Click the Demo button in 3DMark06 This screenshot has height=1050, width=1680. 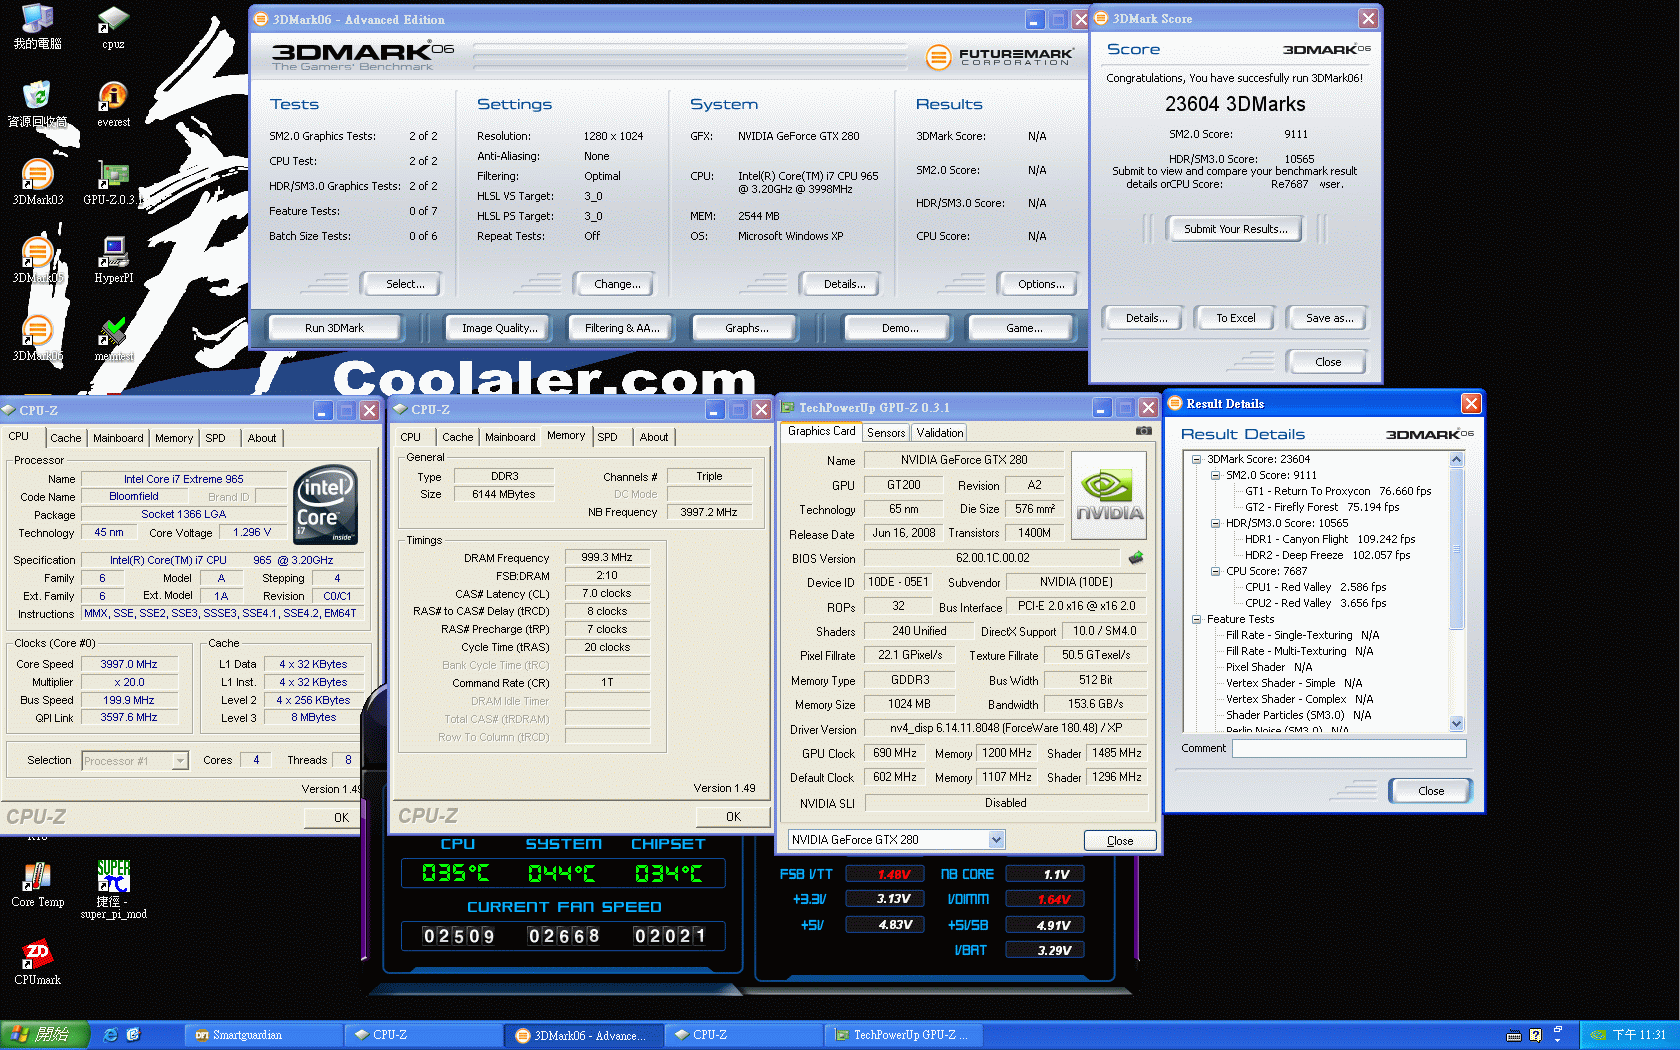(x=900, y=328)
